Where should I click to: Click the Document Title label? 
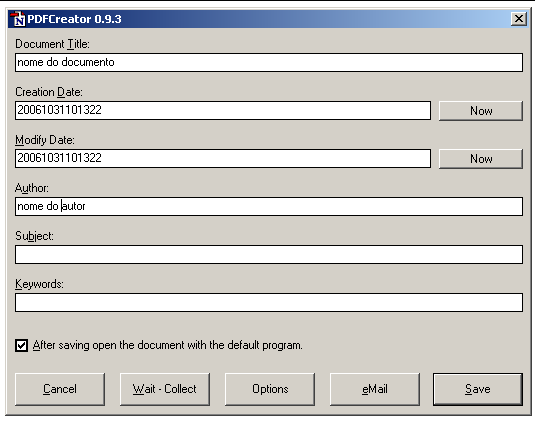coord(52,44)
